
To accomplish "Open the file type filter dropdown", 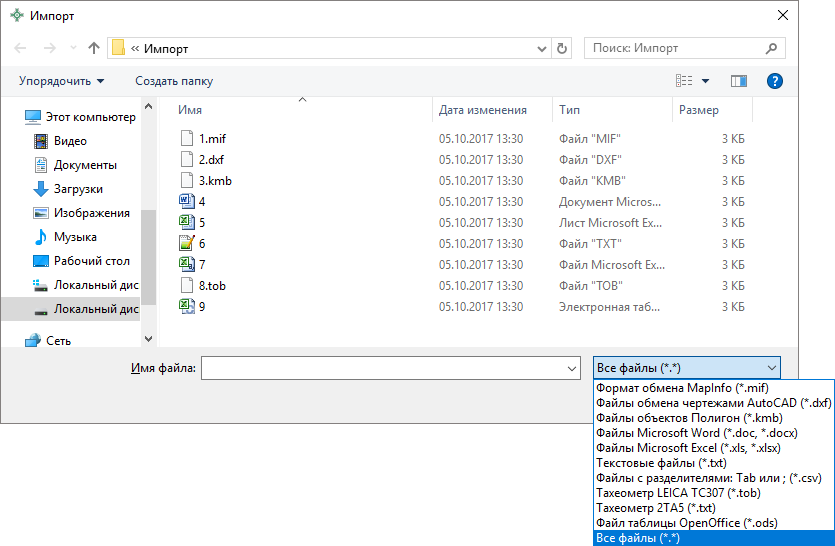I will click(685, 368).
